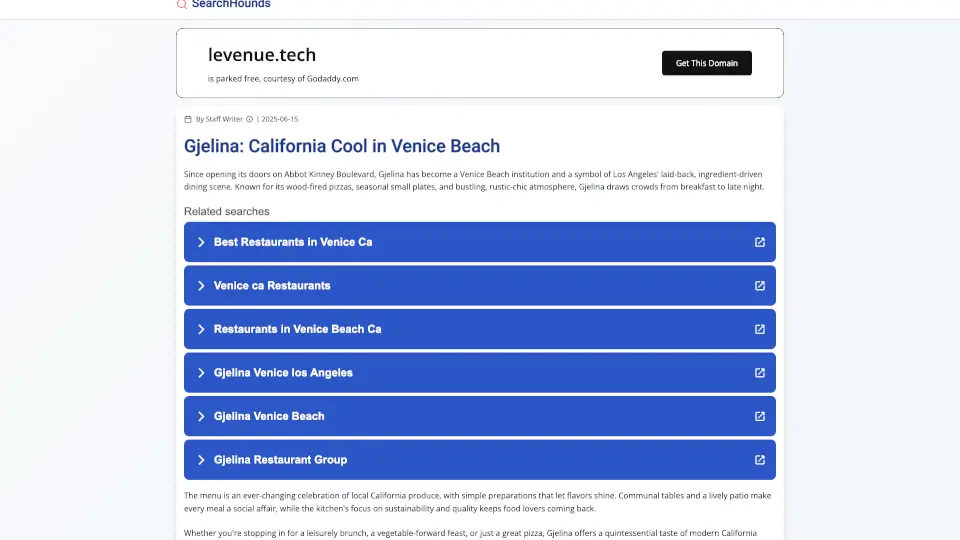Viewport: 960px width, 540px height.
Task: Expand chevron beside Best Restaurants in Venice Ca
Action: pos(201,242)
